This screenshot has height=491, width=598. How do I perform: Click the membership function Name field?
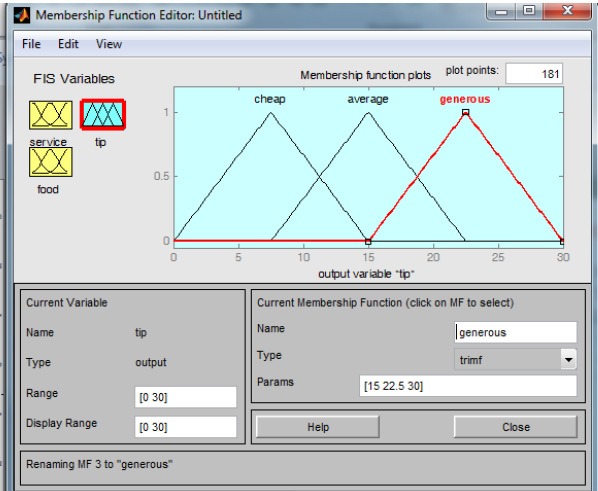click(x=516, y=332)
